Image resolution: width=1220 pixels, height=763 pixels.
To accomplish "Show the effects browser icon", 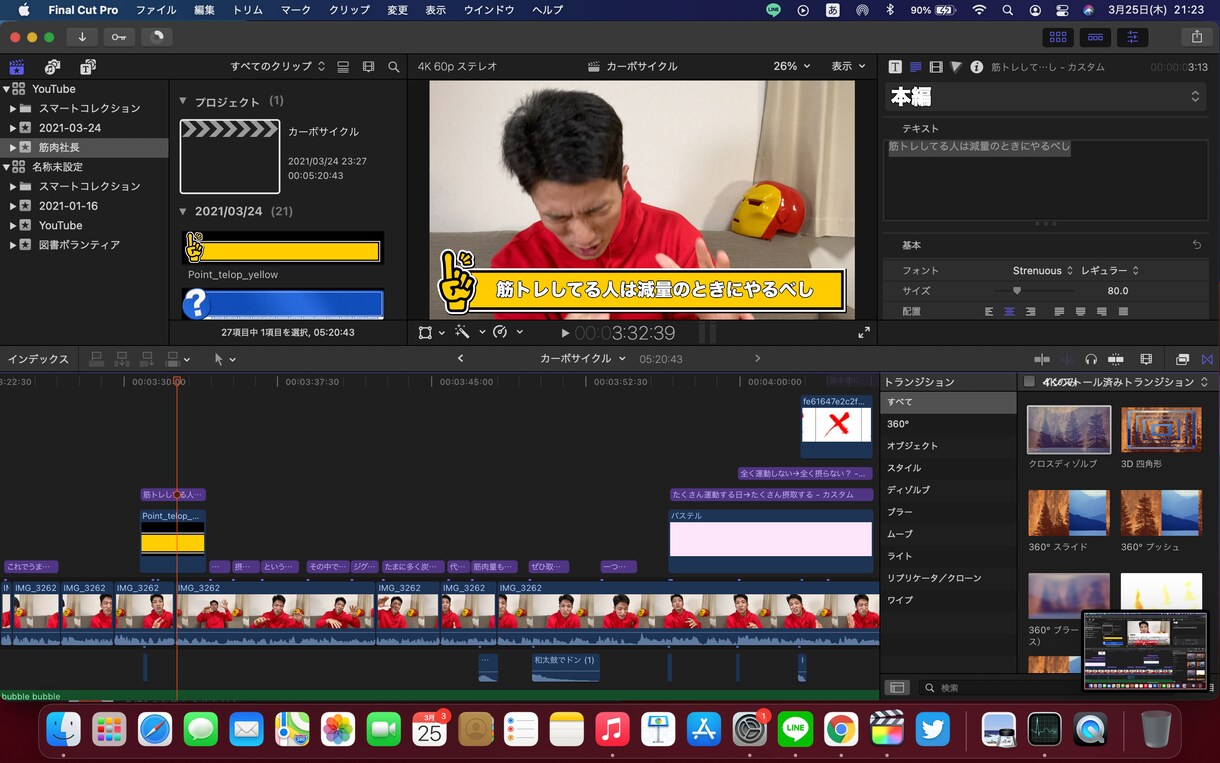I will click(1182, 359).
